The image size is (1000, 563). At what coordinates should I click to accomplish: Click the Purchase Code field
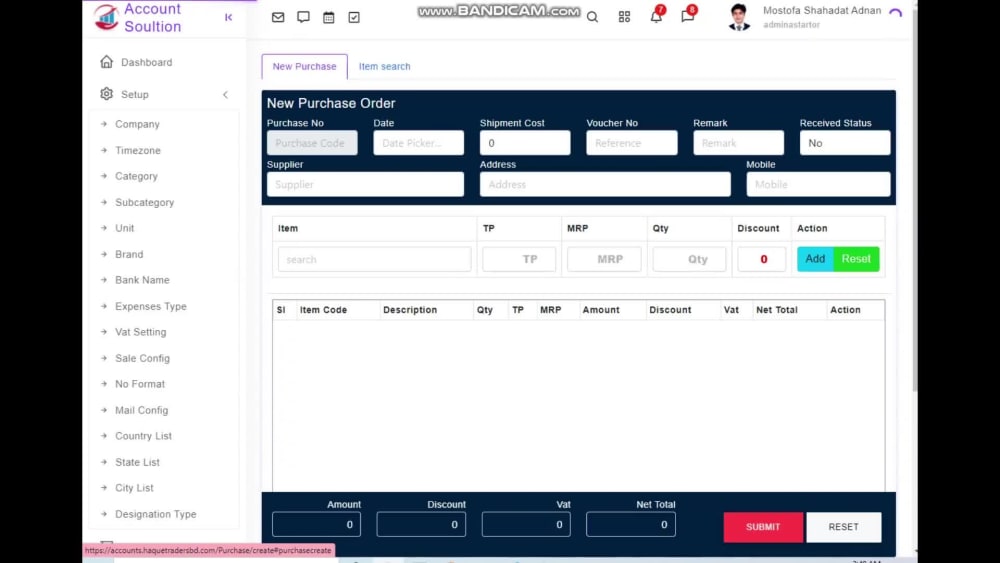click(x=312, y=143)
